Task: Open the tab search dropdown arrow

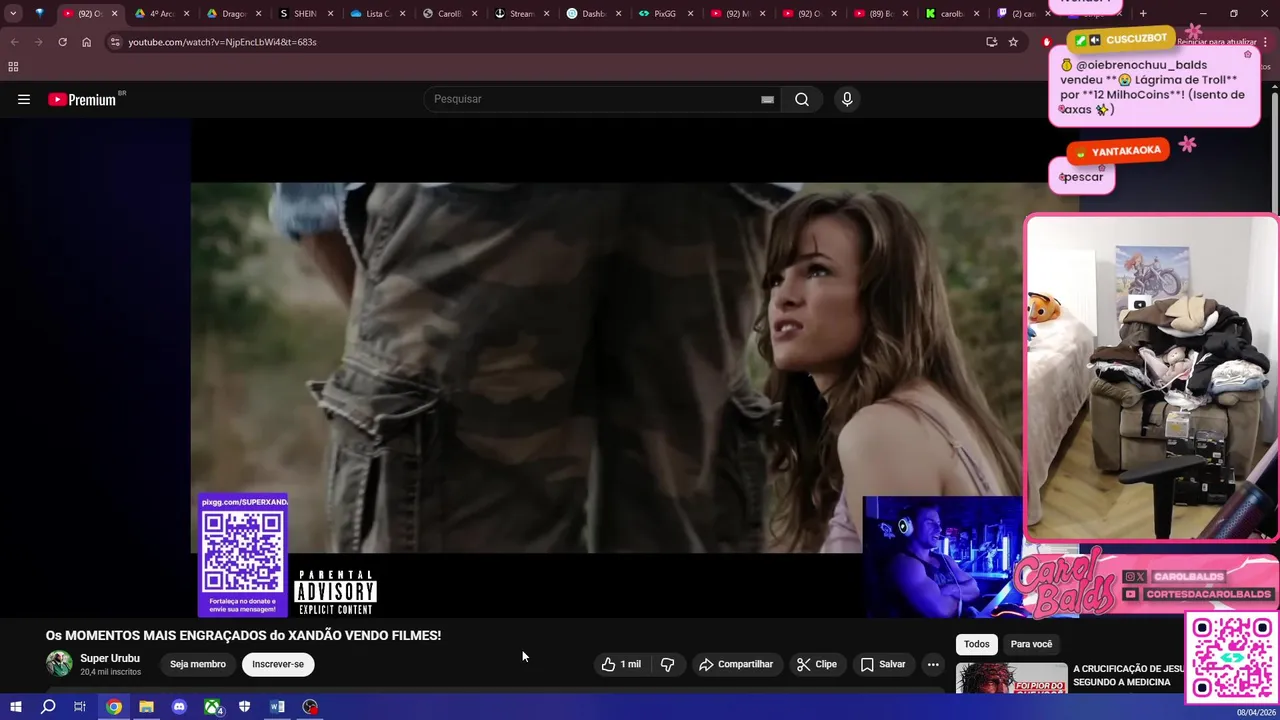Action: click(x=13, y=14)
